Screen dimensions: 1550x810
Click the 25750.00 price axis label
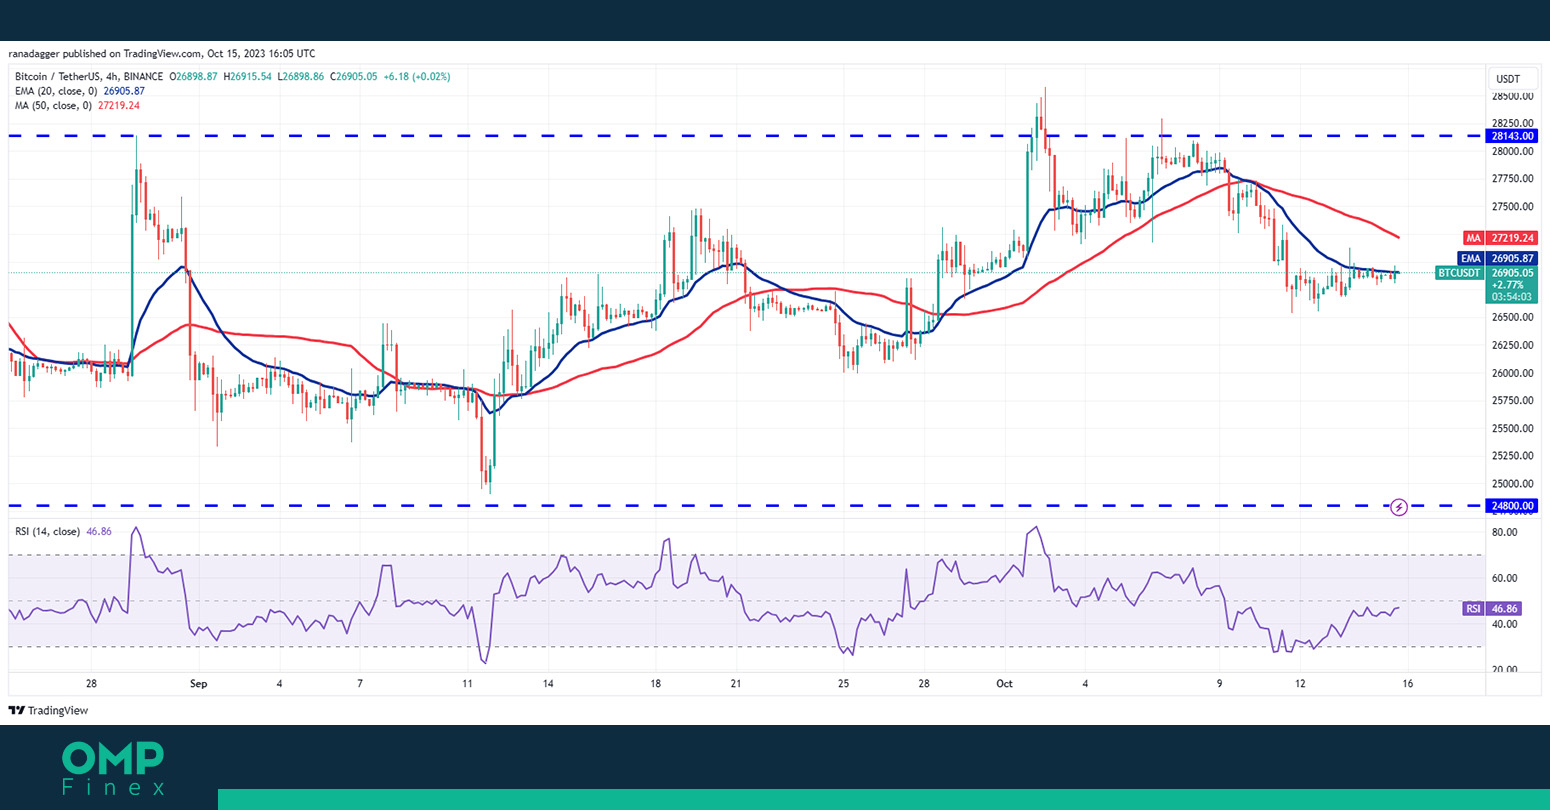pyautogui.click(x=1513, y=401)
